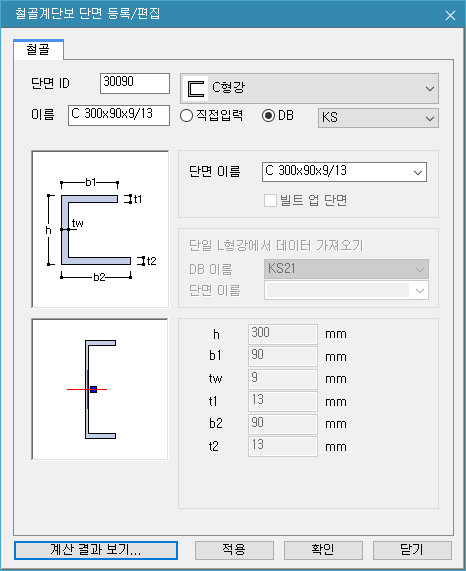The width and height of the screenshot is (466, 571).
Task: Toggle the 빌트 업 단면 checkbox
Action: pos(270,200)
